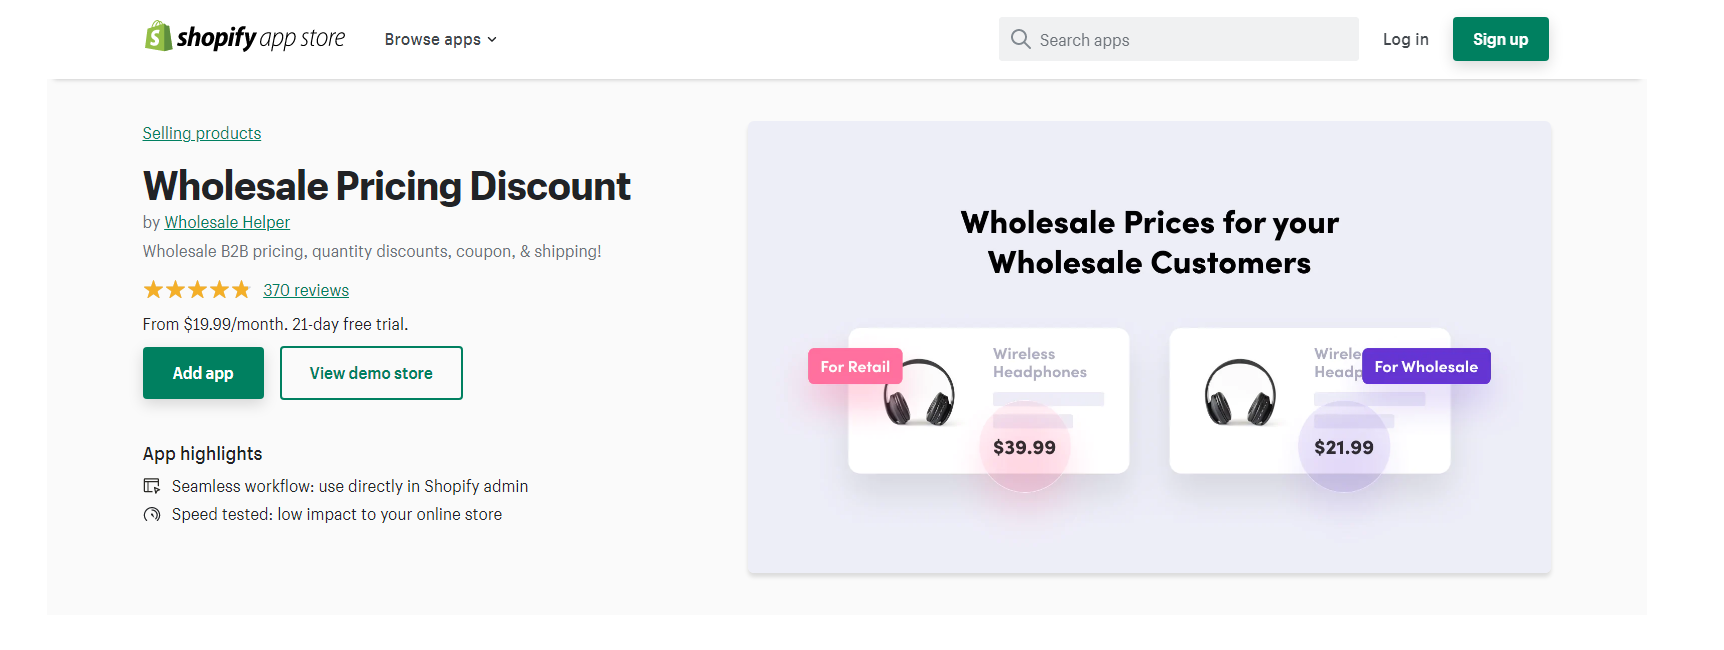Click the For Wholesale purple badge
Image resolution: width=1724 pixels, height=650 pixels.
(1426, 366)
